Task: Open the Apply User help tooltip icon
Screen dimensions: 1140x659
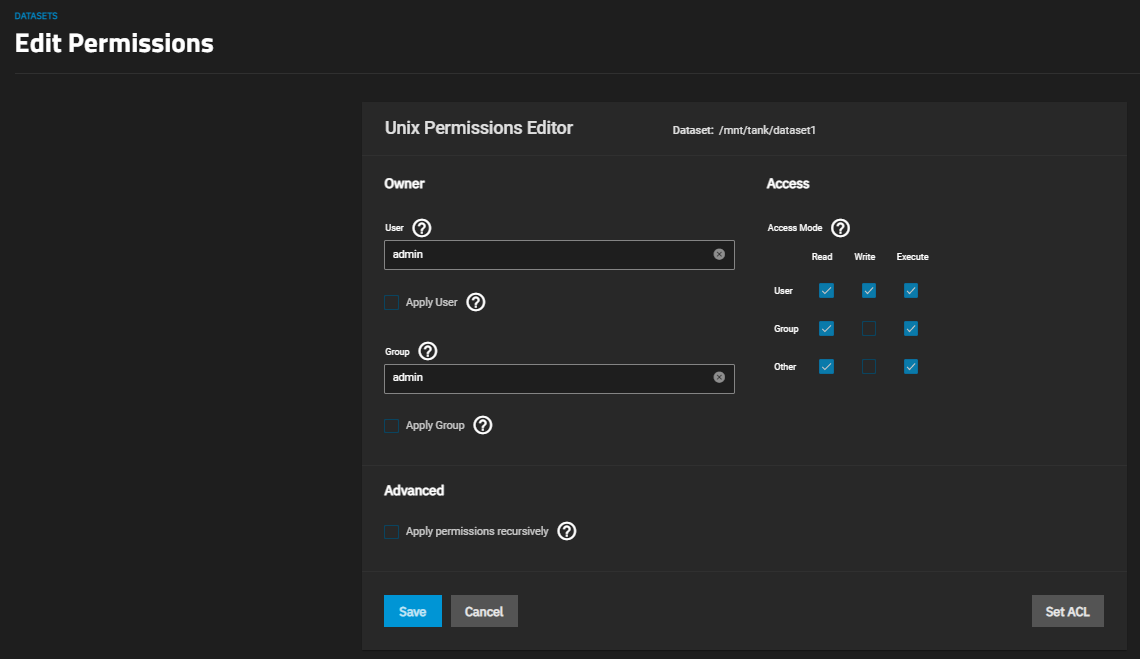Action: click(x=476, y=302)
